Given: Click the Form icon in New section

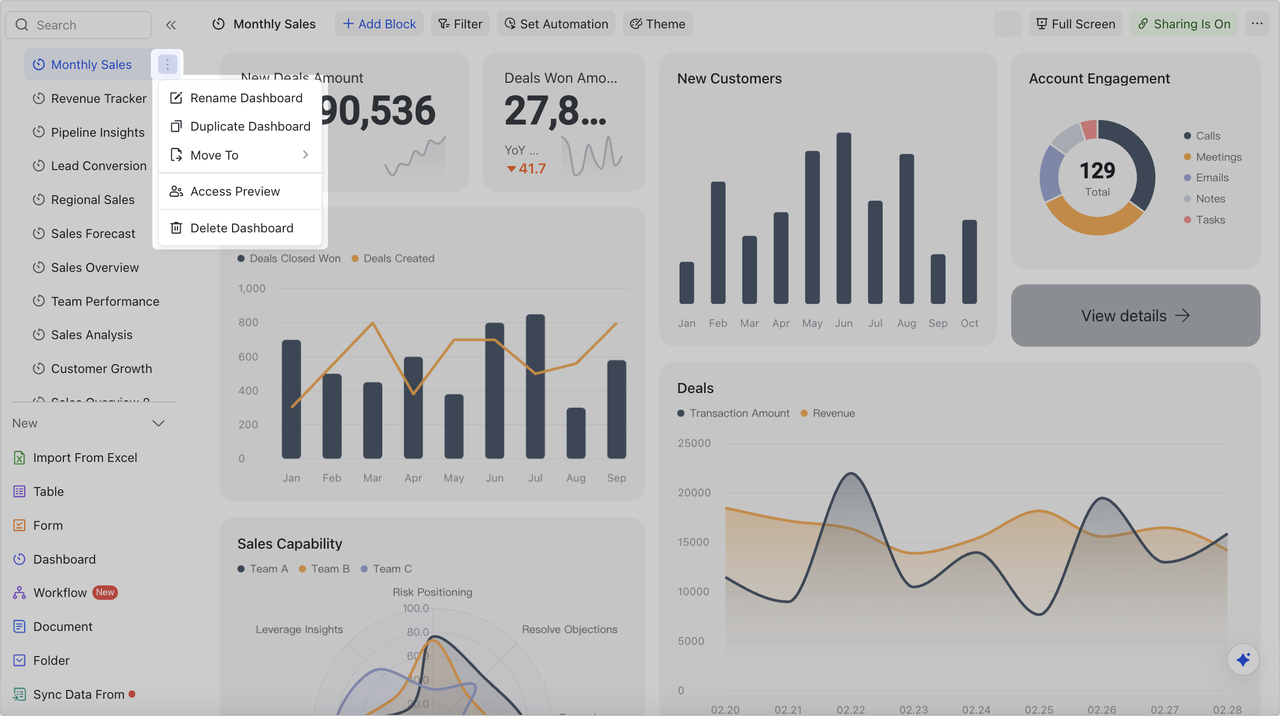Looking at the screenshot, I should tap(19, 526).
